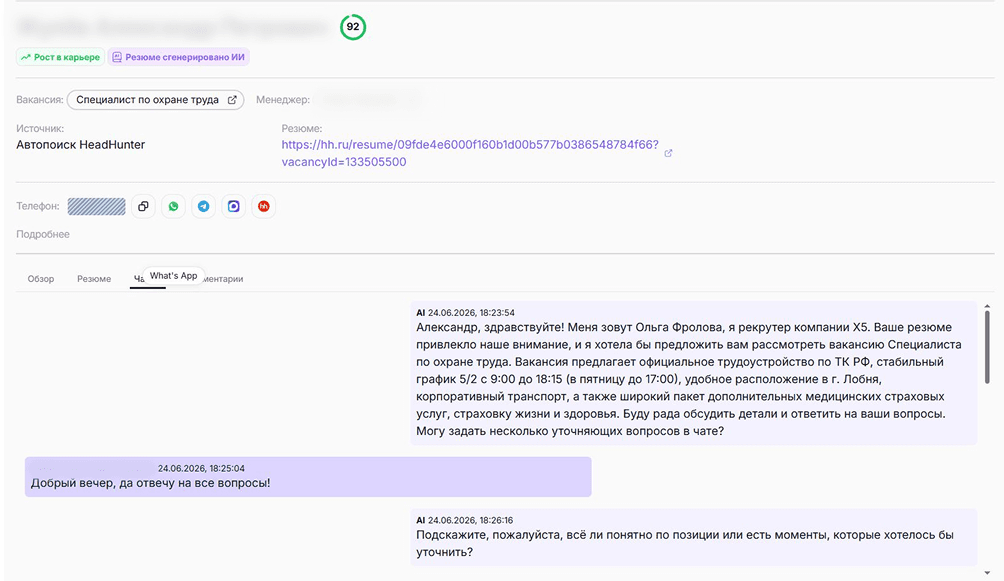Click the Резюме сгенерировано ИИ tag
Image resolution: width=1004 pixels, height=581 pixels.
pyautogui.click(x=179, y=57)
